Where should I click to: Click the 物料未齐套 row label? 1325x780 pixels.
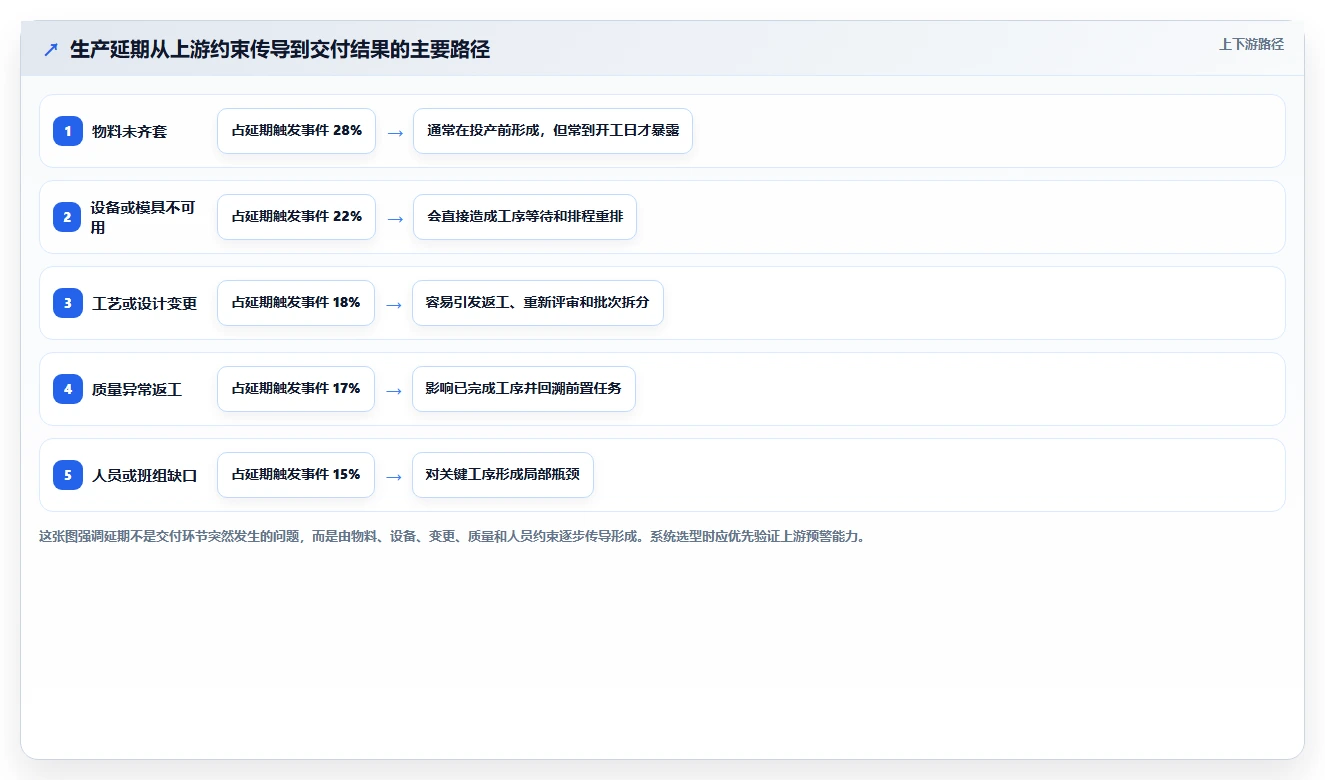(130, 131)
